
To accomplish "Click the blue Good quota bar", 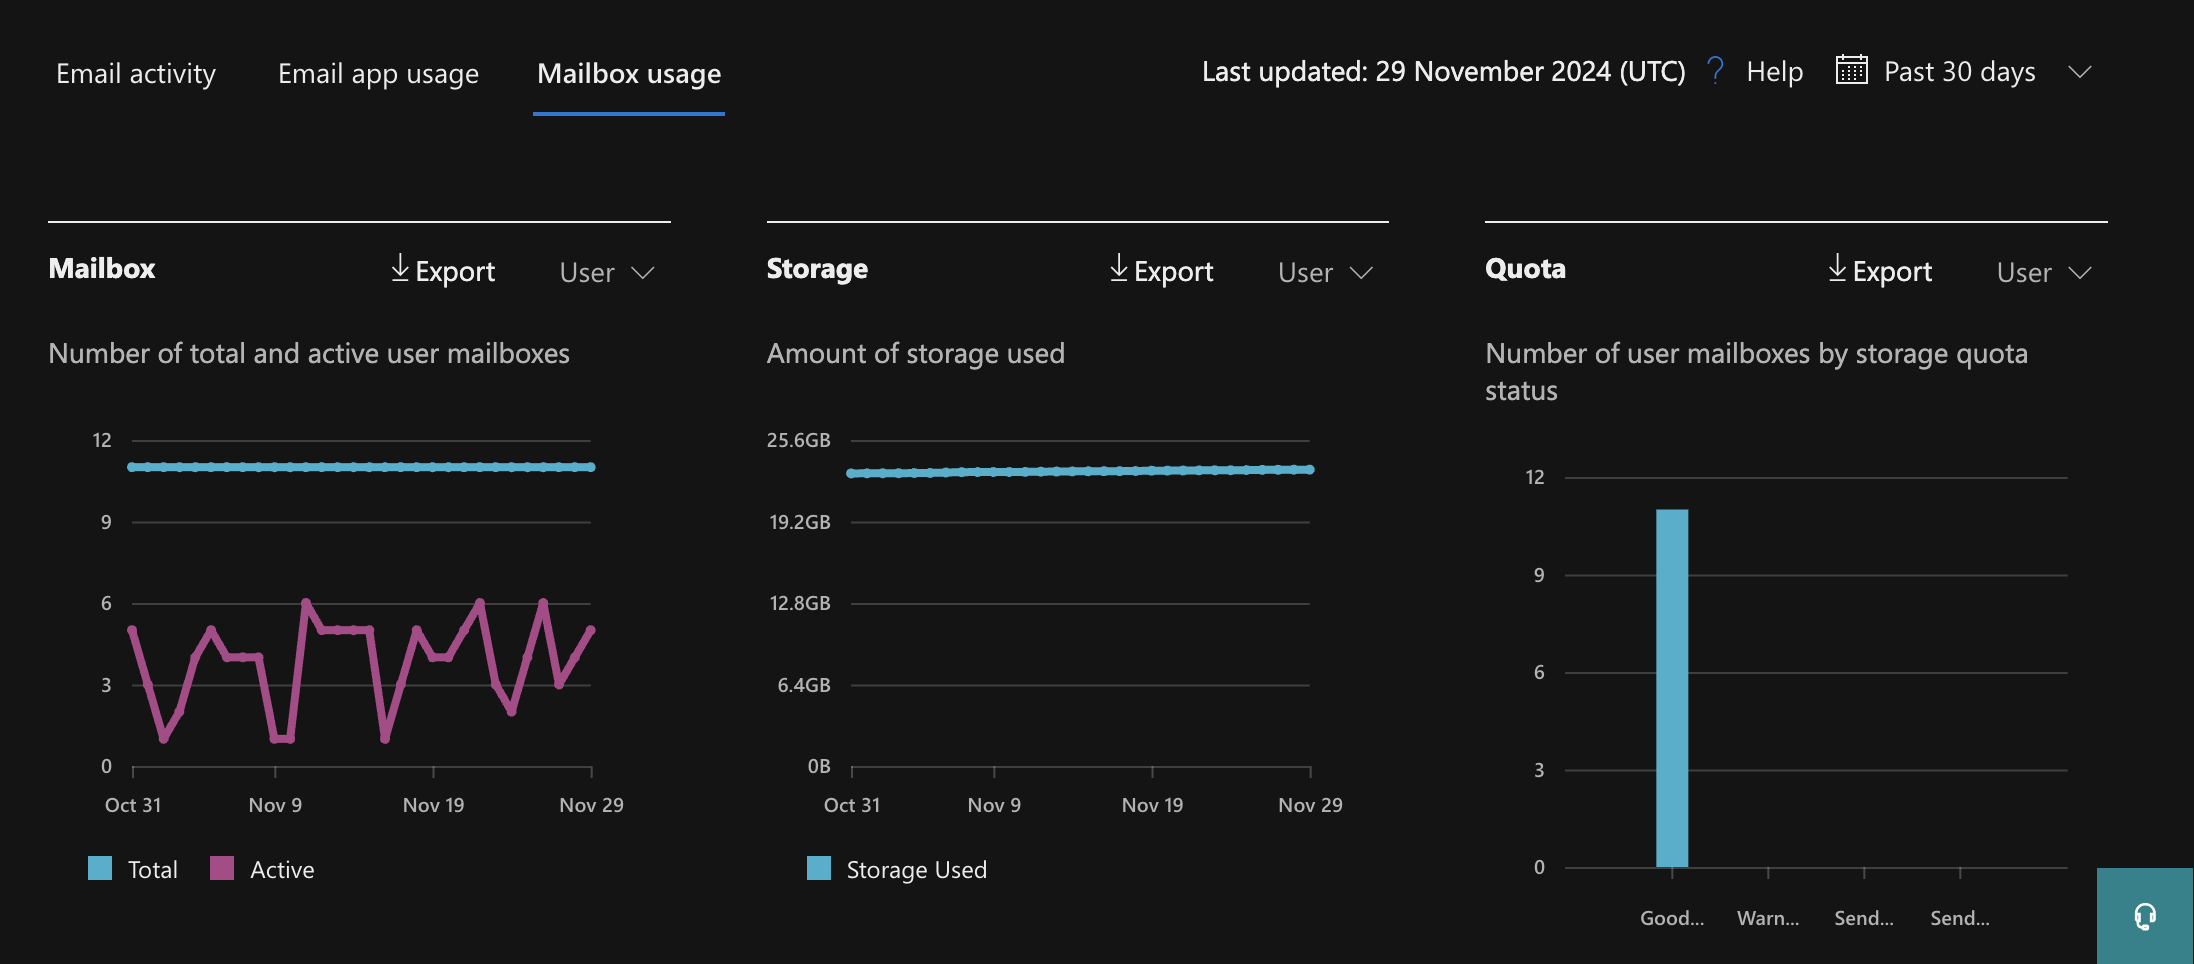I will point(1672,688).
